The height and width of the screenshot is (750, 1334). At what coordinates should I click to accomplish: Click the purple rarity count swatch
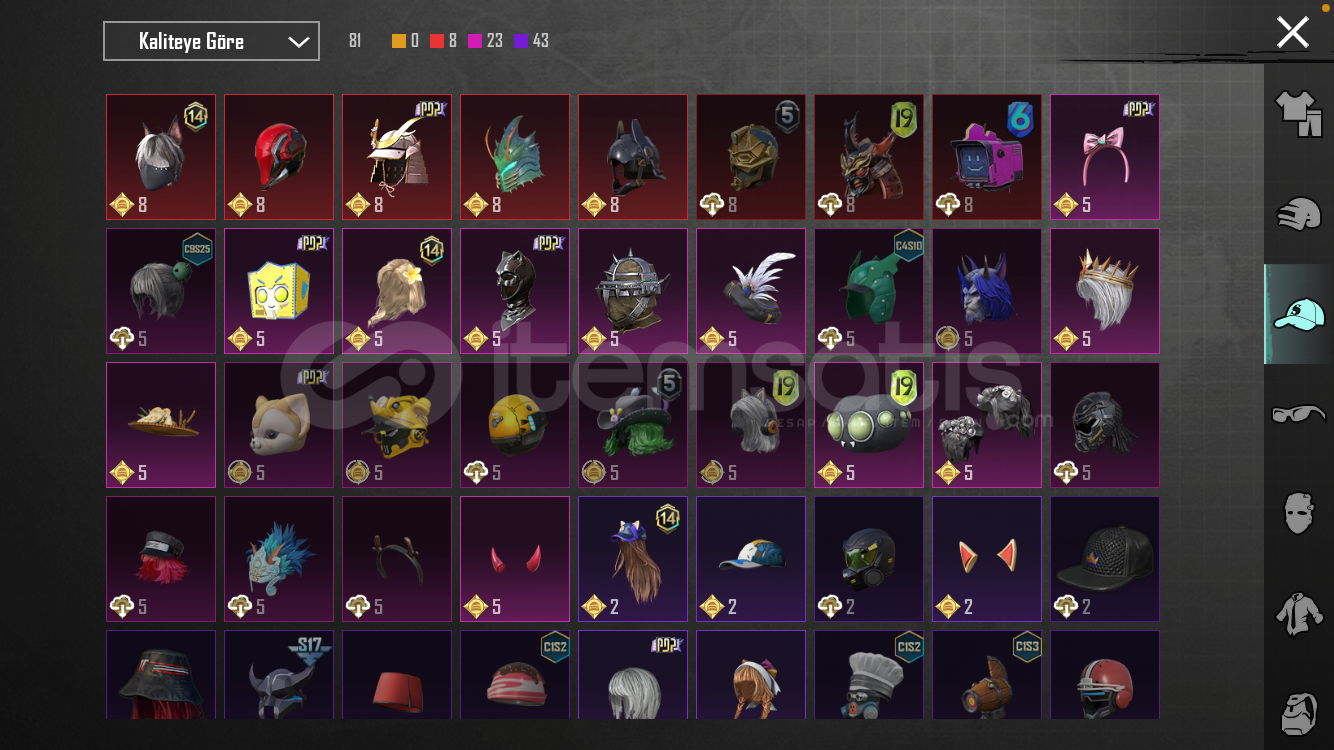point(520,41)
